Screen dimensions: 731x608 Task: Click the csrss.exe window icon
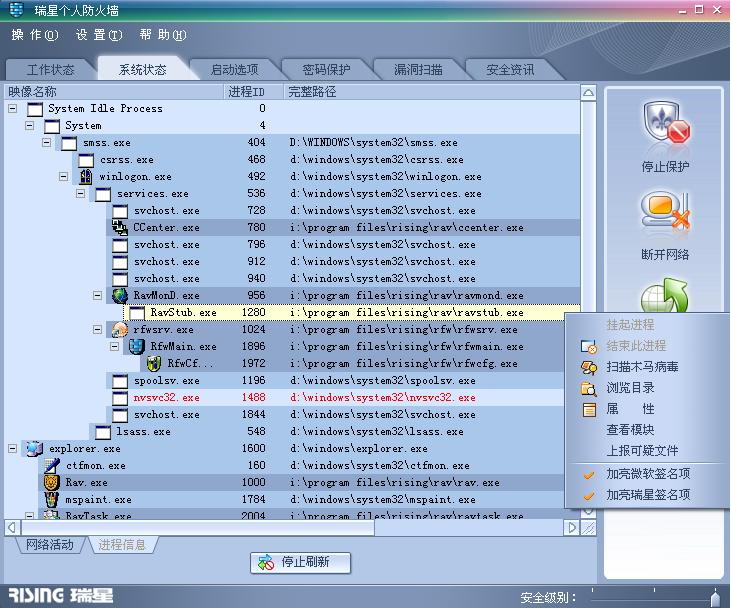click(x=86, y=160)
